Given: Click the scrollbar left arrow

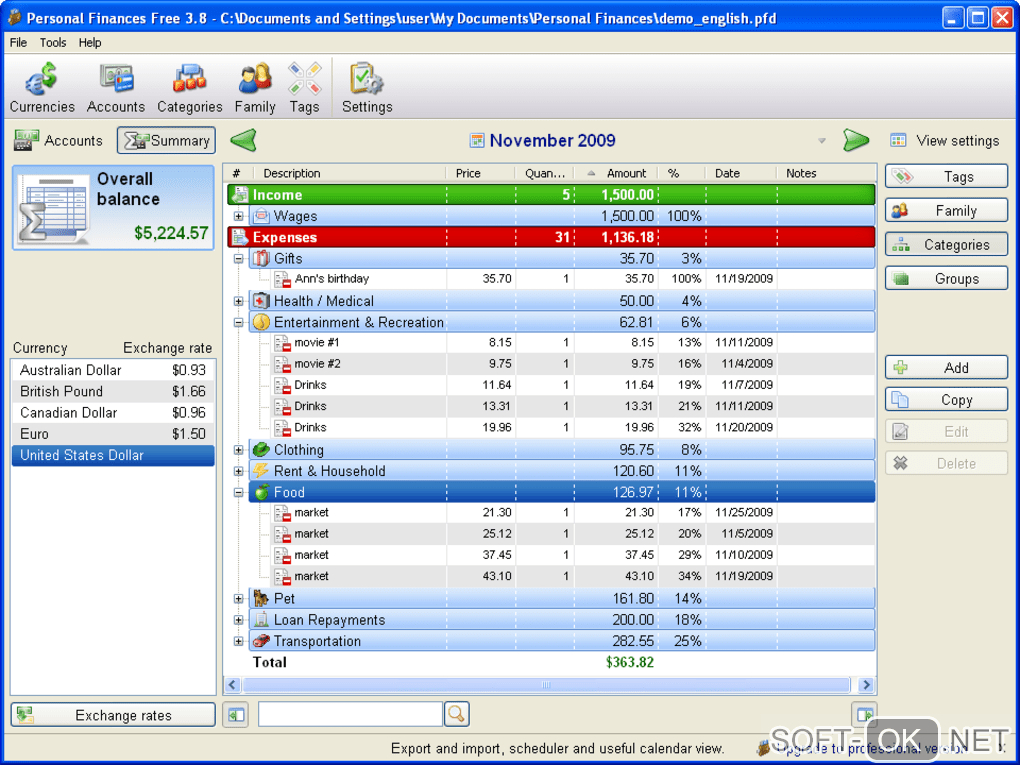Looking at the screenshot, I should tap(233, 684).
